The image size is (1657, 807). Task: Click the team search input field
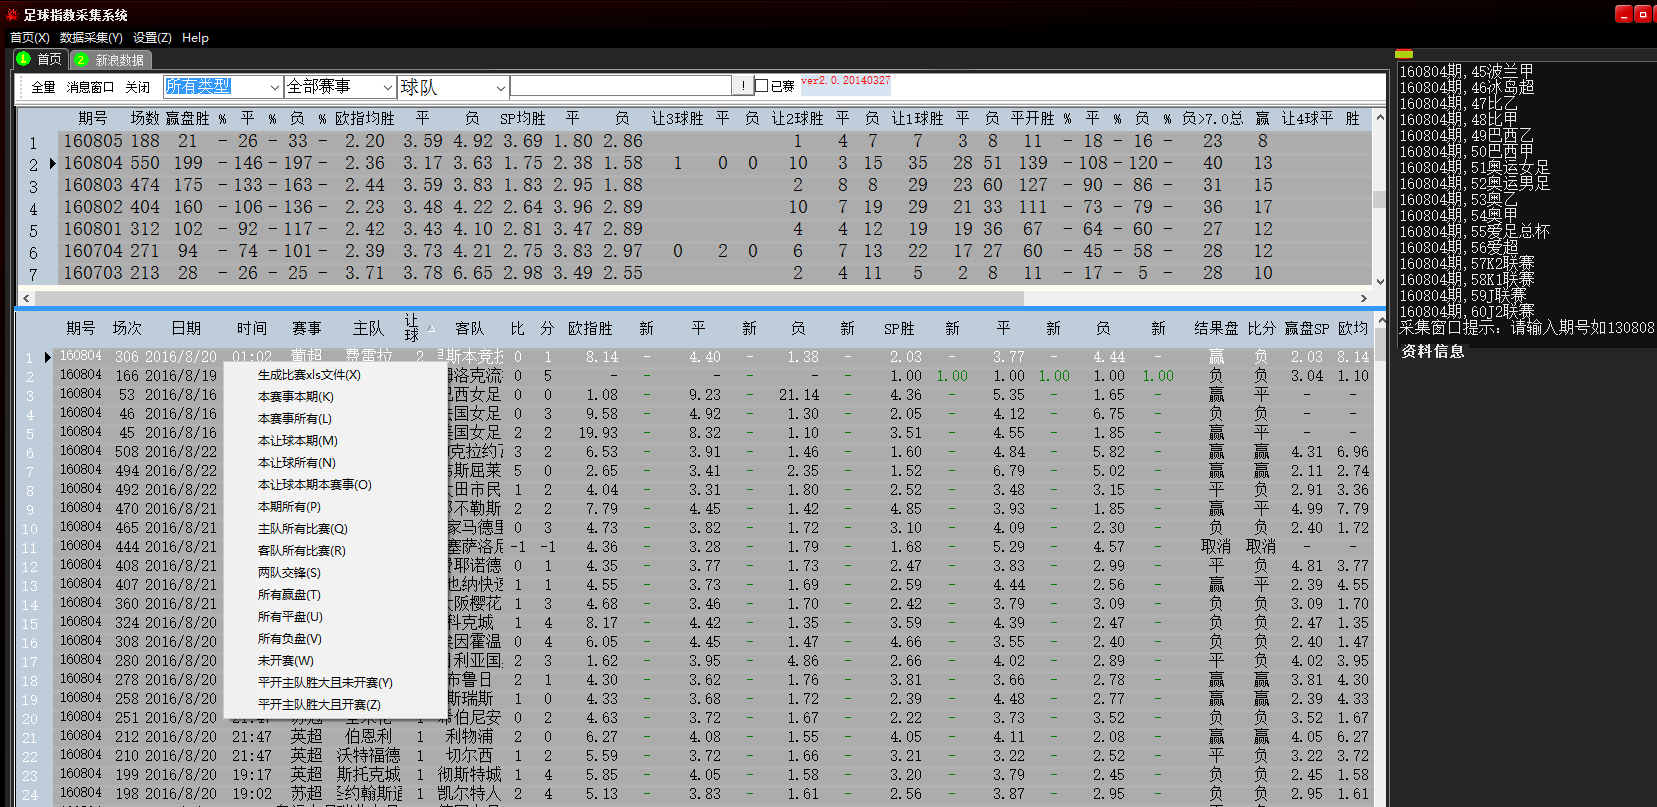point(621,86)
